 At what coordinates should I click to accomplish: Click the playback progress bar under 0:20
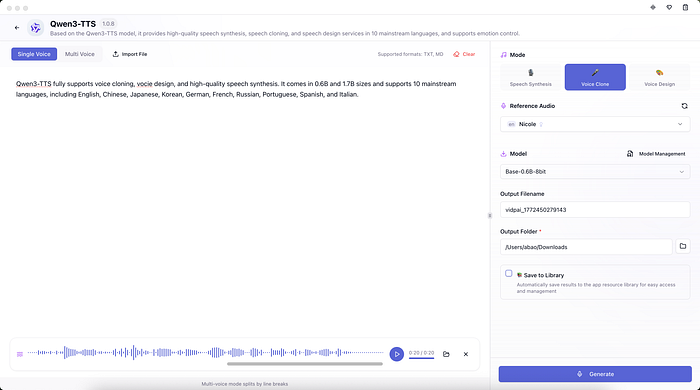pyautogui.click(x=421, y=358)
